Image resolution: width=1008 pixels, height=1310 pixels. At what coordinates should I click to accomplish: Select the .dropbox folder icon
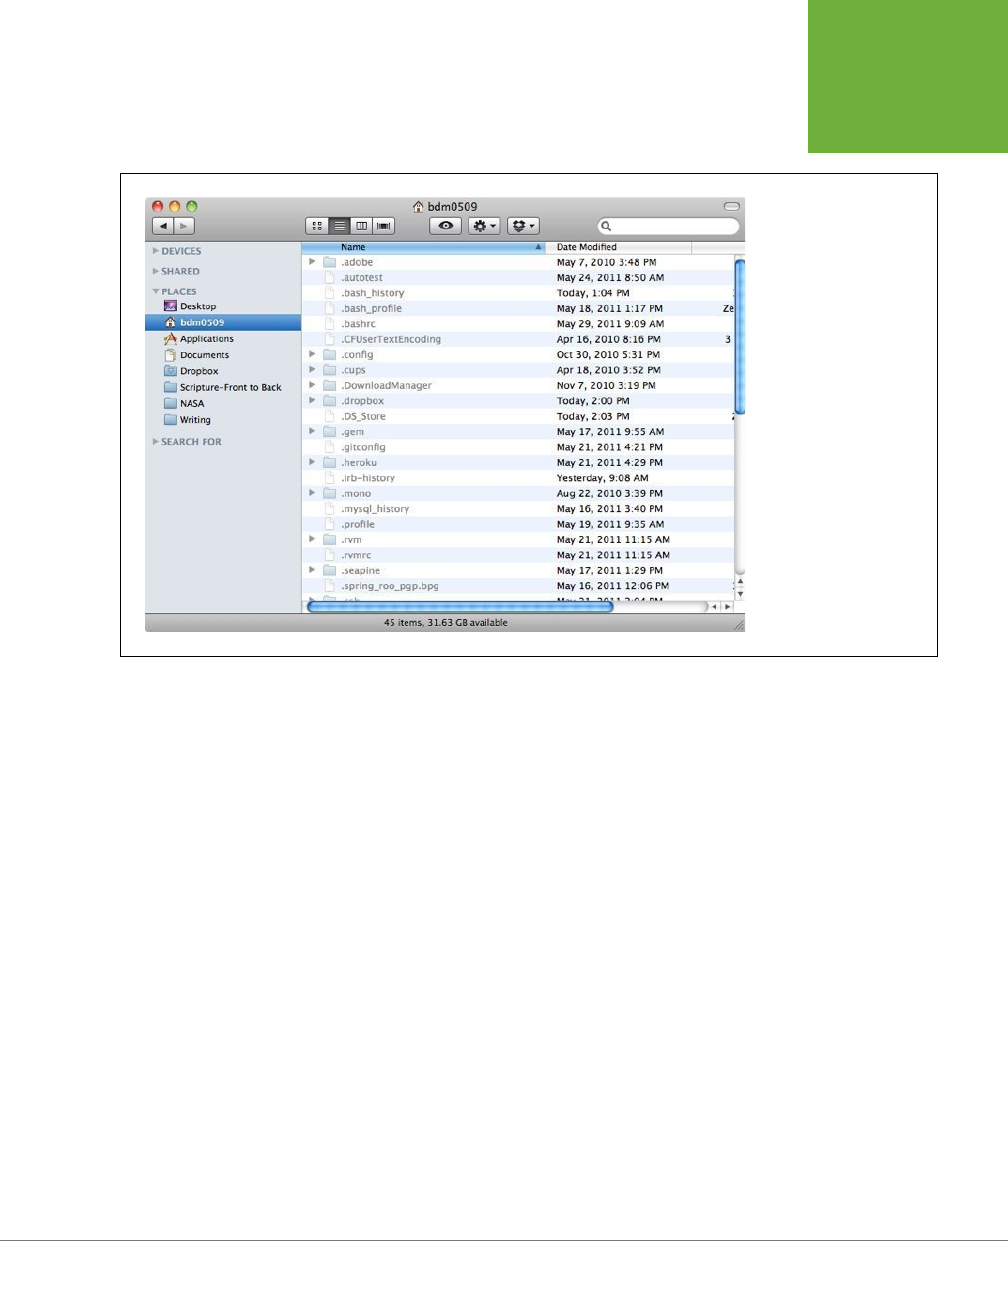[329, 401]
